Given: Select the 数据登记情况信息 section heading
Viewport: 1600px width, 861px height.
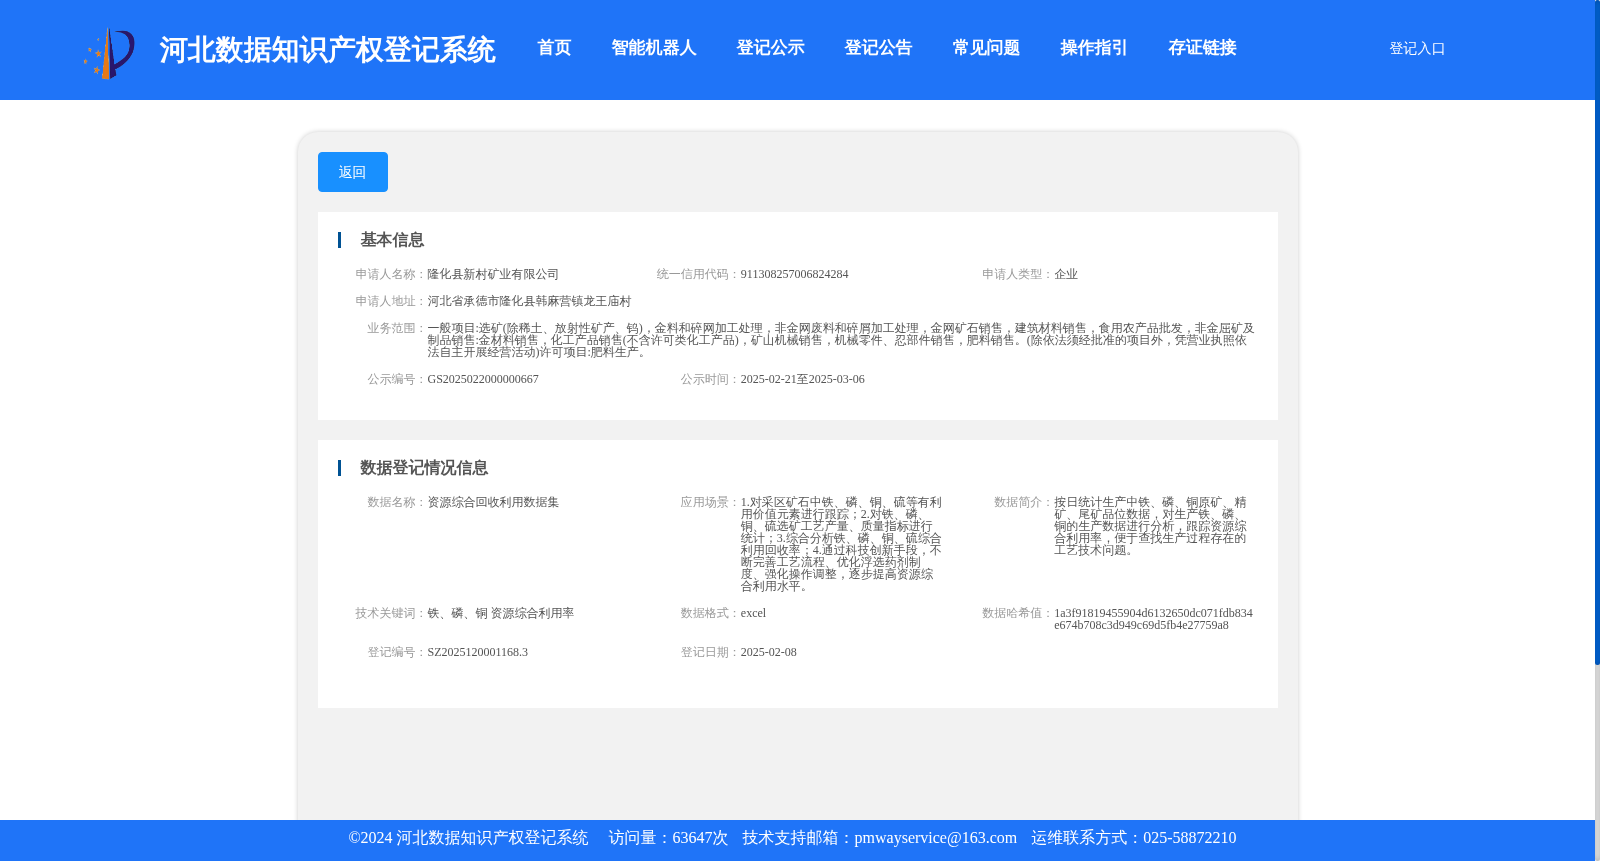Looking at the screenshot, I should coord(424,468).
